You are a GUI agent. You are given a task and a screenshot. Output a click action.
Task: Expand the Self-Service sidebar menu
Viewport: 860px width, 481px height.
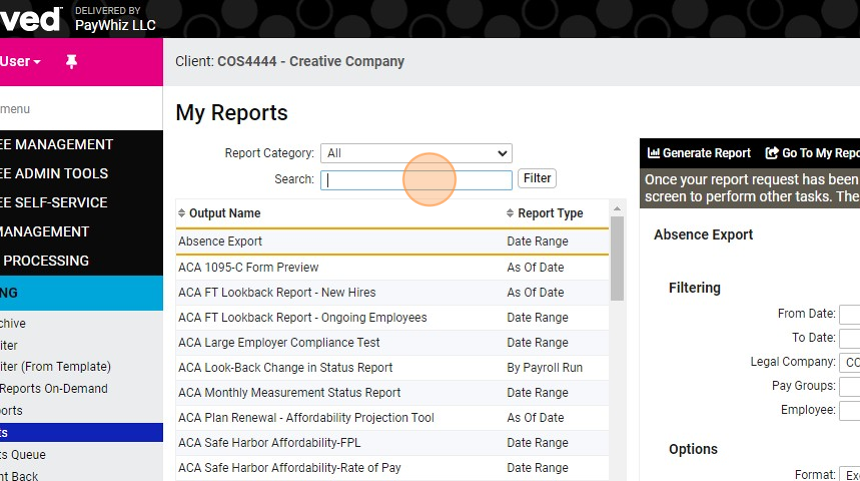[x=55, y=202]
